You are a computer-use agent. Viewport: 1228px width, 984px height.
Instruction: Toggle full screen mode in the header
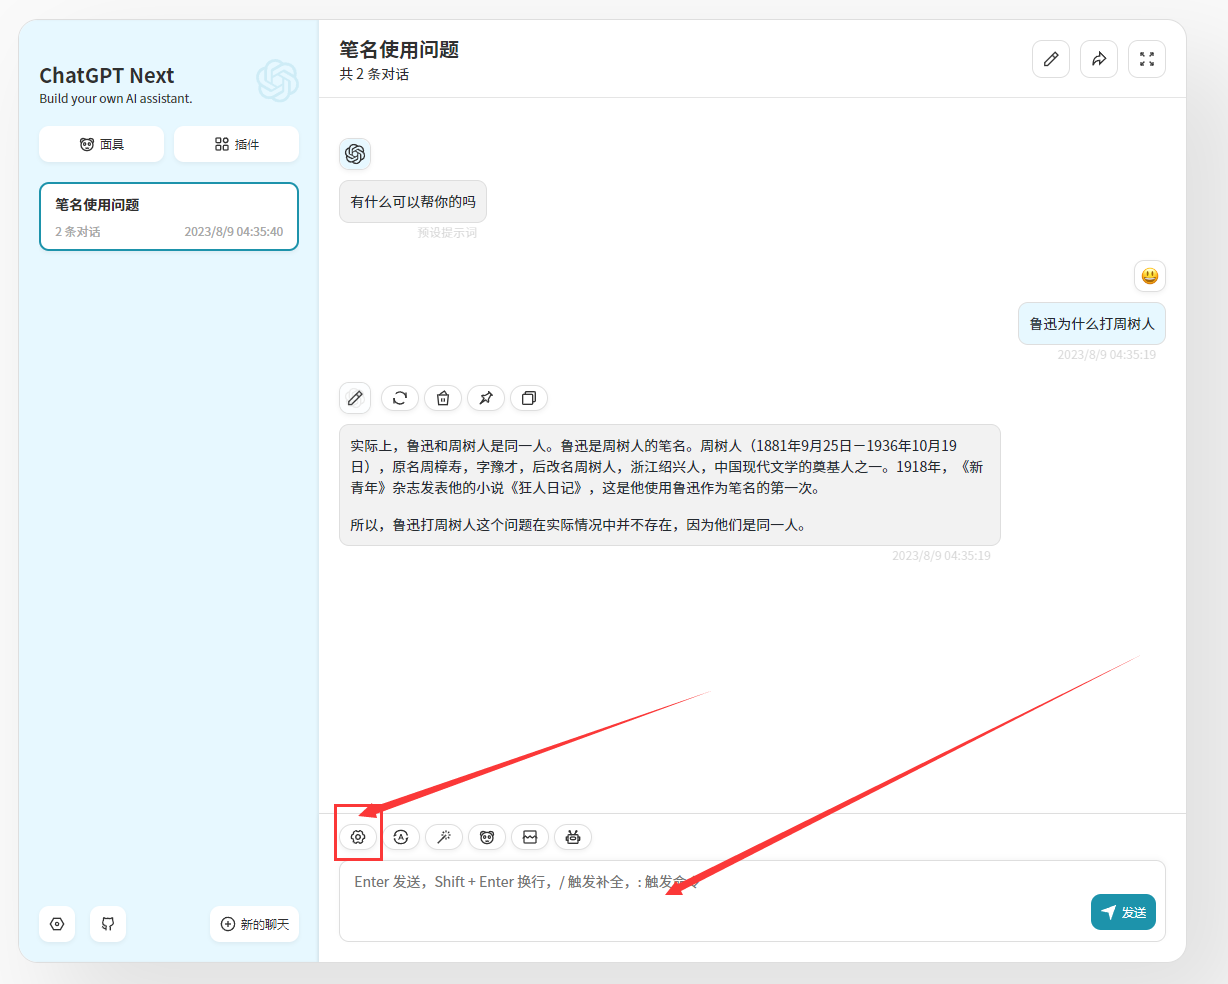(1147, 59)
